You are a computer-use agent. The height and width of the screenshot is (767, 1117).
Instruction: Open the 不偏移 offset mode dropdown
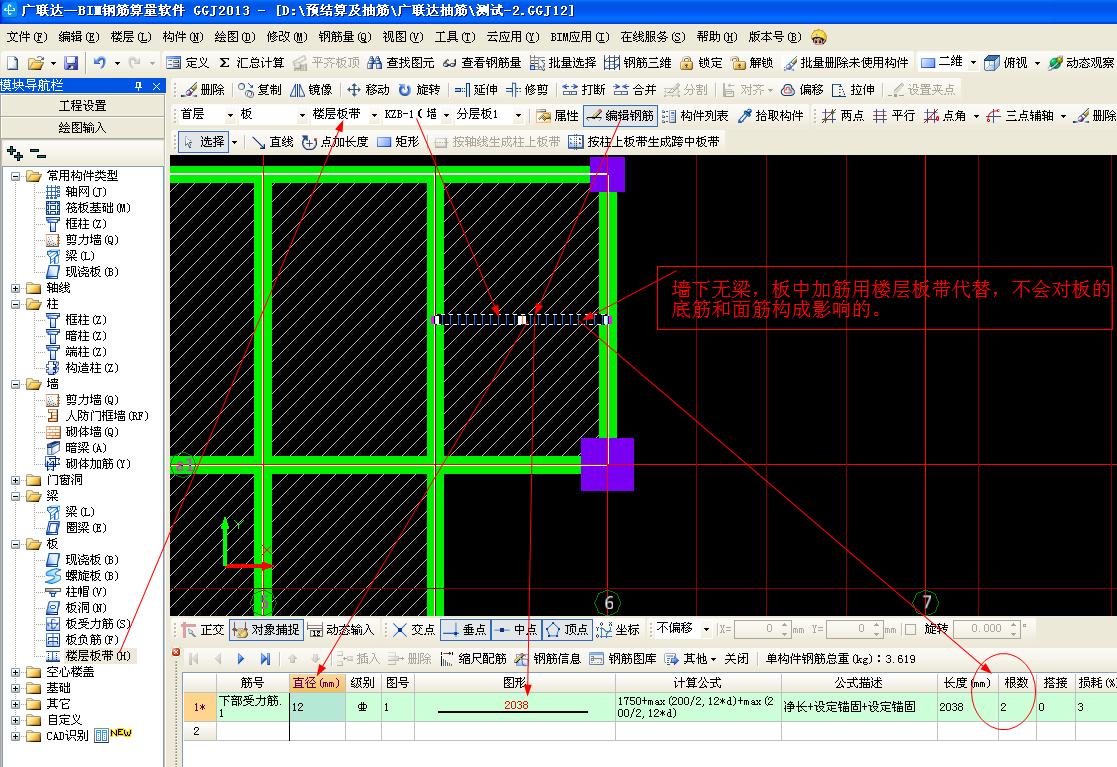[x=707, y=629]
